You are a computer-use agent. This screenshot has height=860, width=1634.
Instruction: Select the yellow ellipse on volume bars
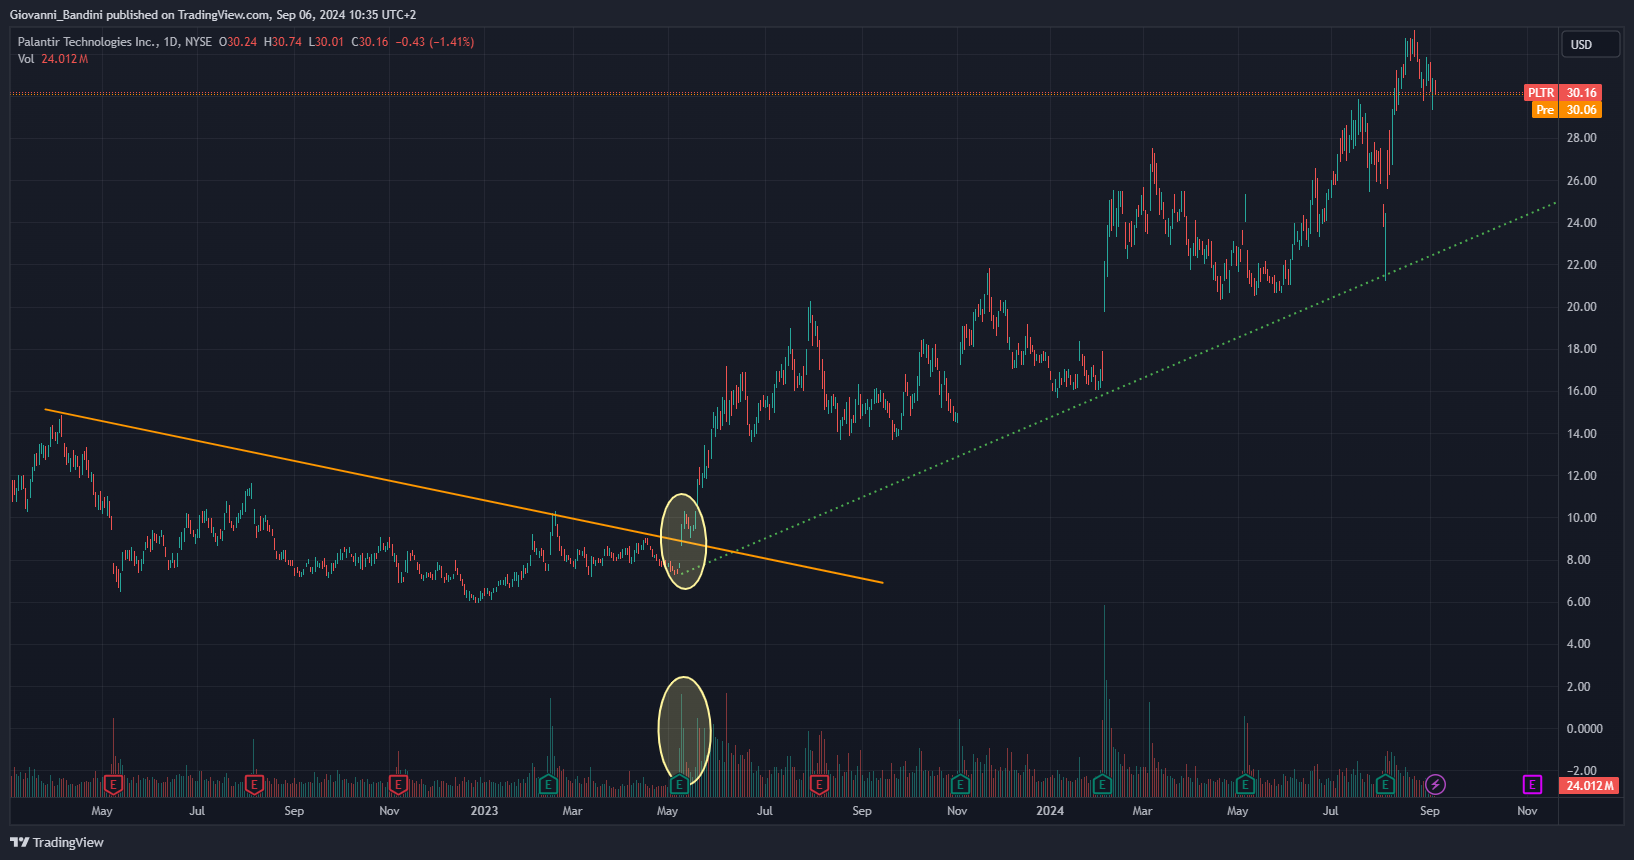pyautogui.click(x=684, y=731)
